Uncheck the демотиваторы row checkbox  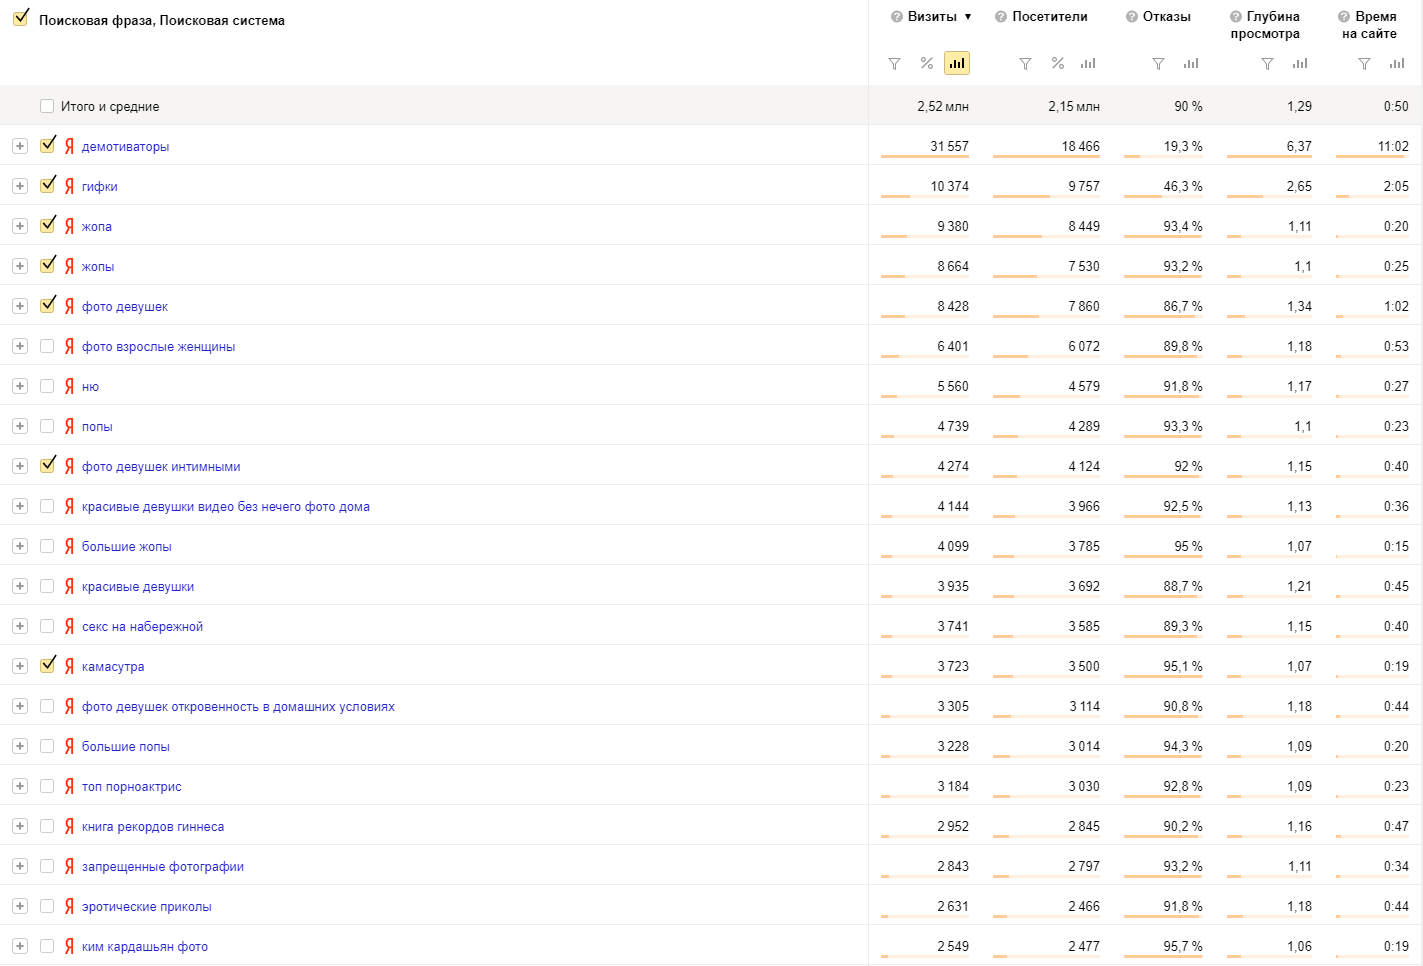[47, 146]
